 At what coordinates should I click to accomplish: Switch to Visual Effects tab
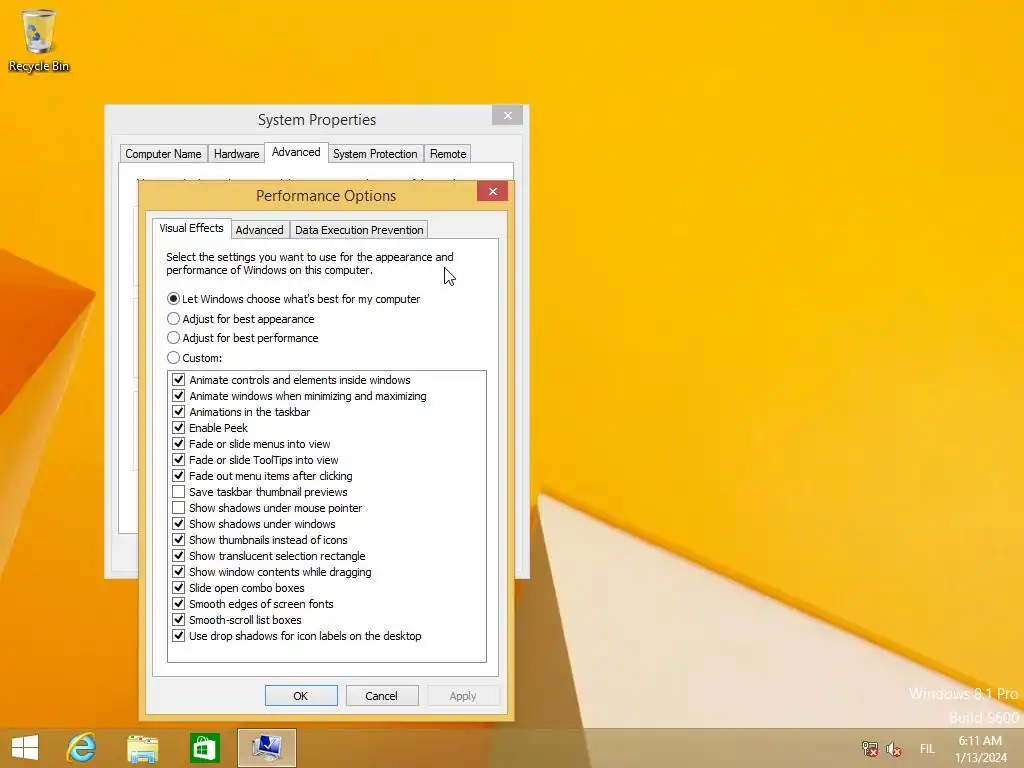click(191, 228)
